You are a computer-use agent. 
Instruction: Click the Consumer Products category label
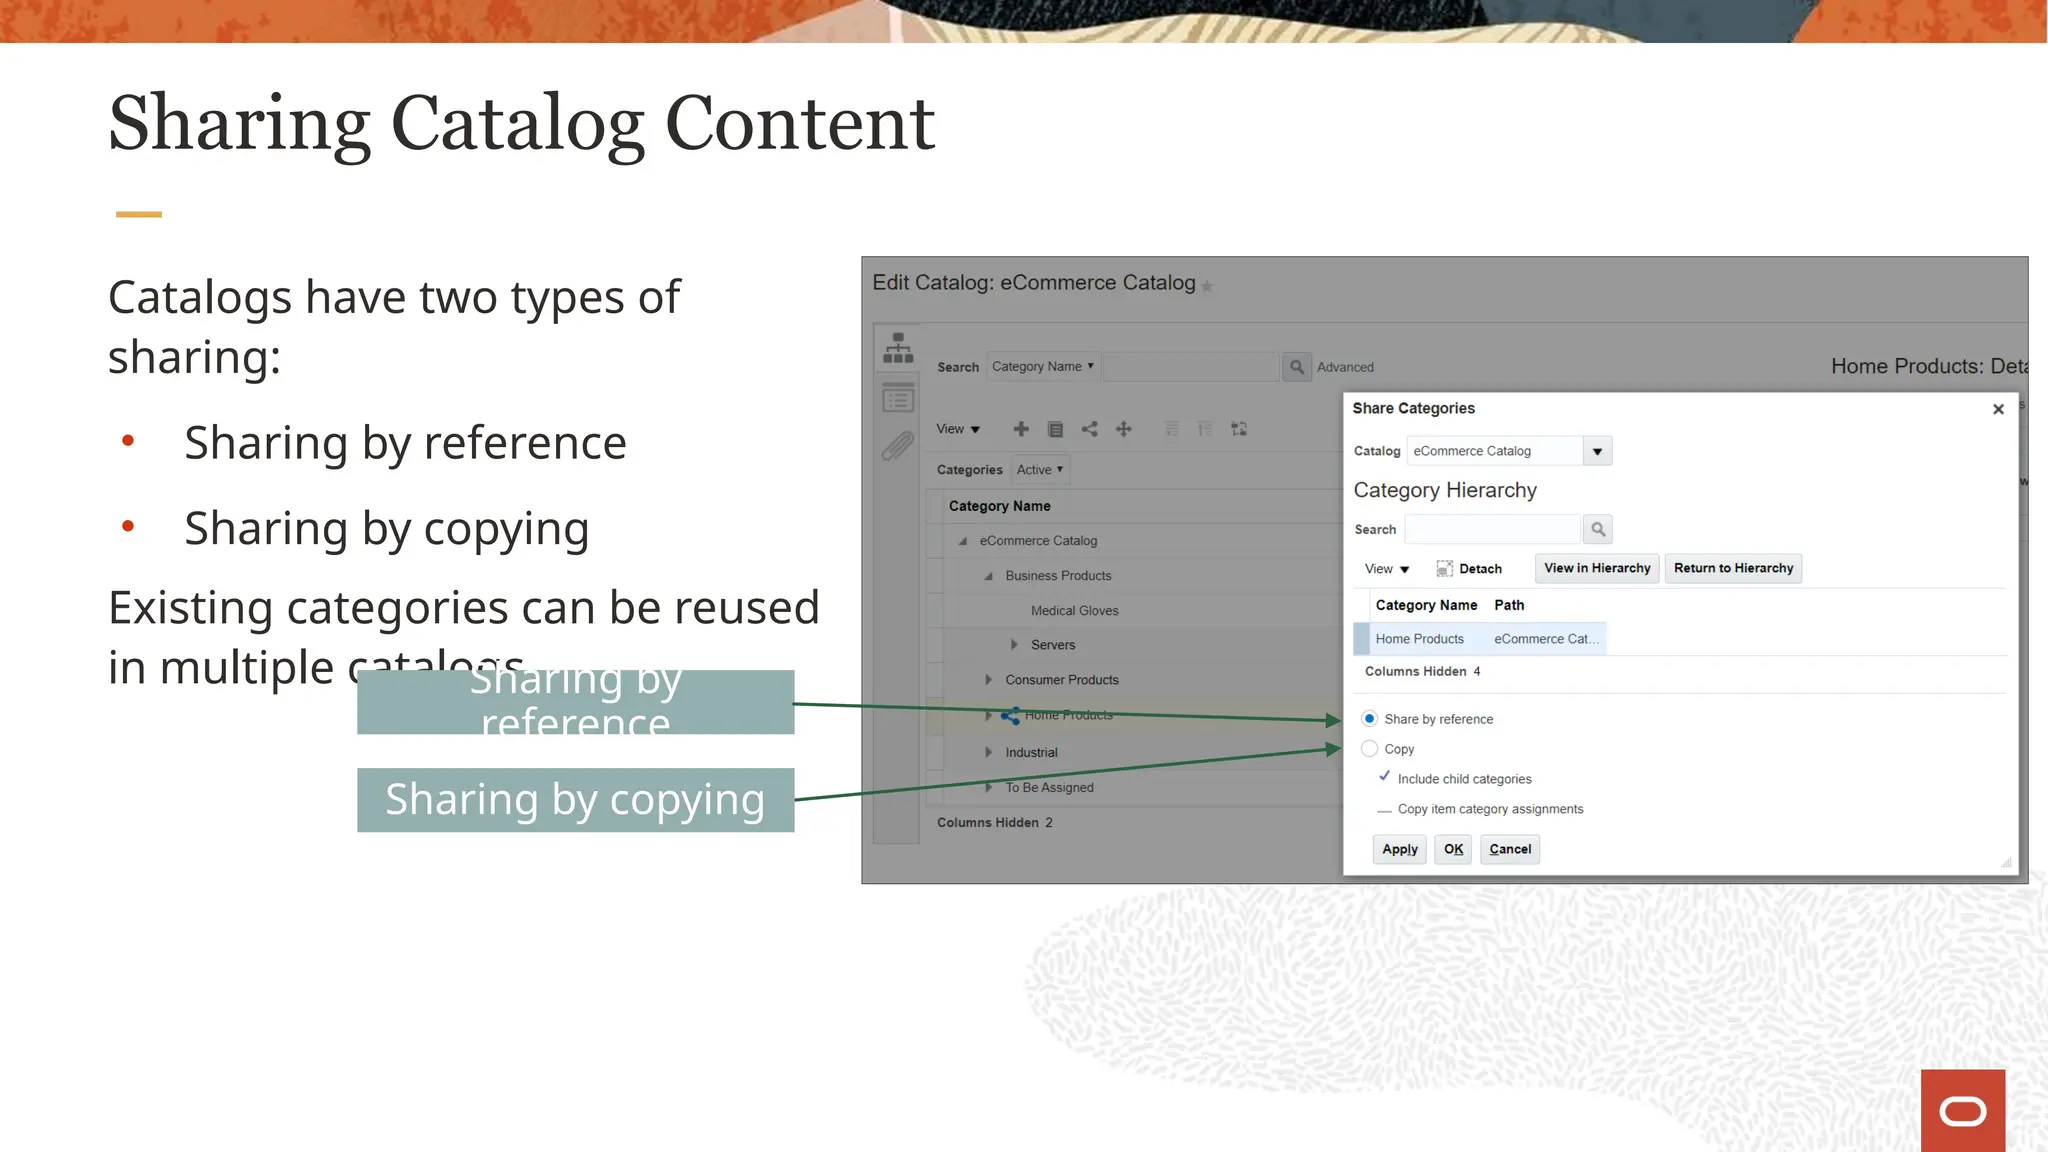pos(1062,680)
